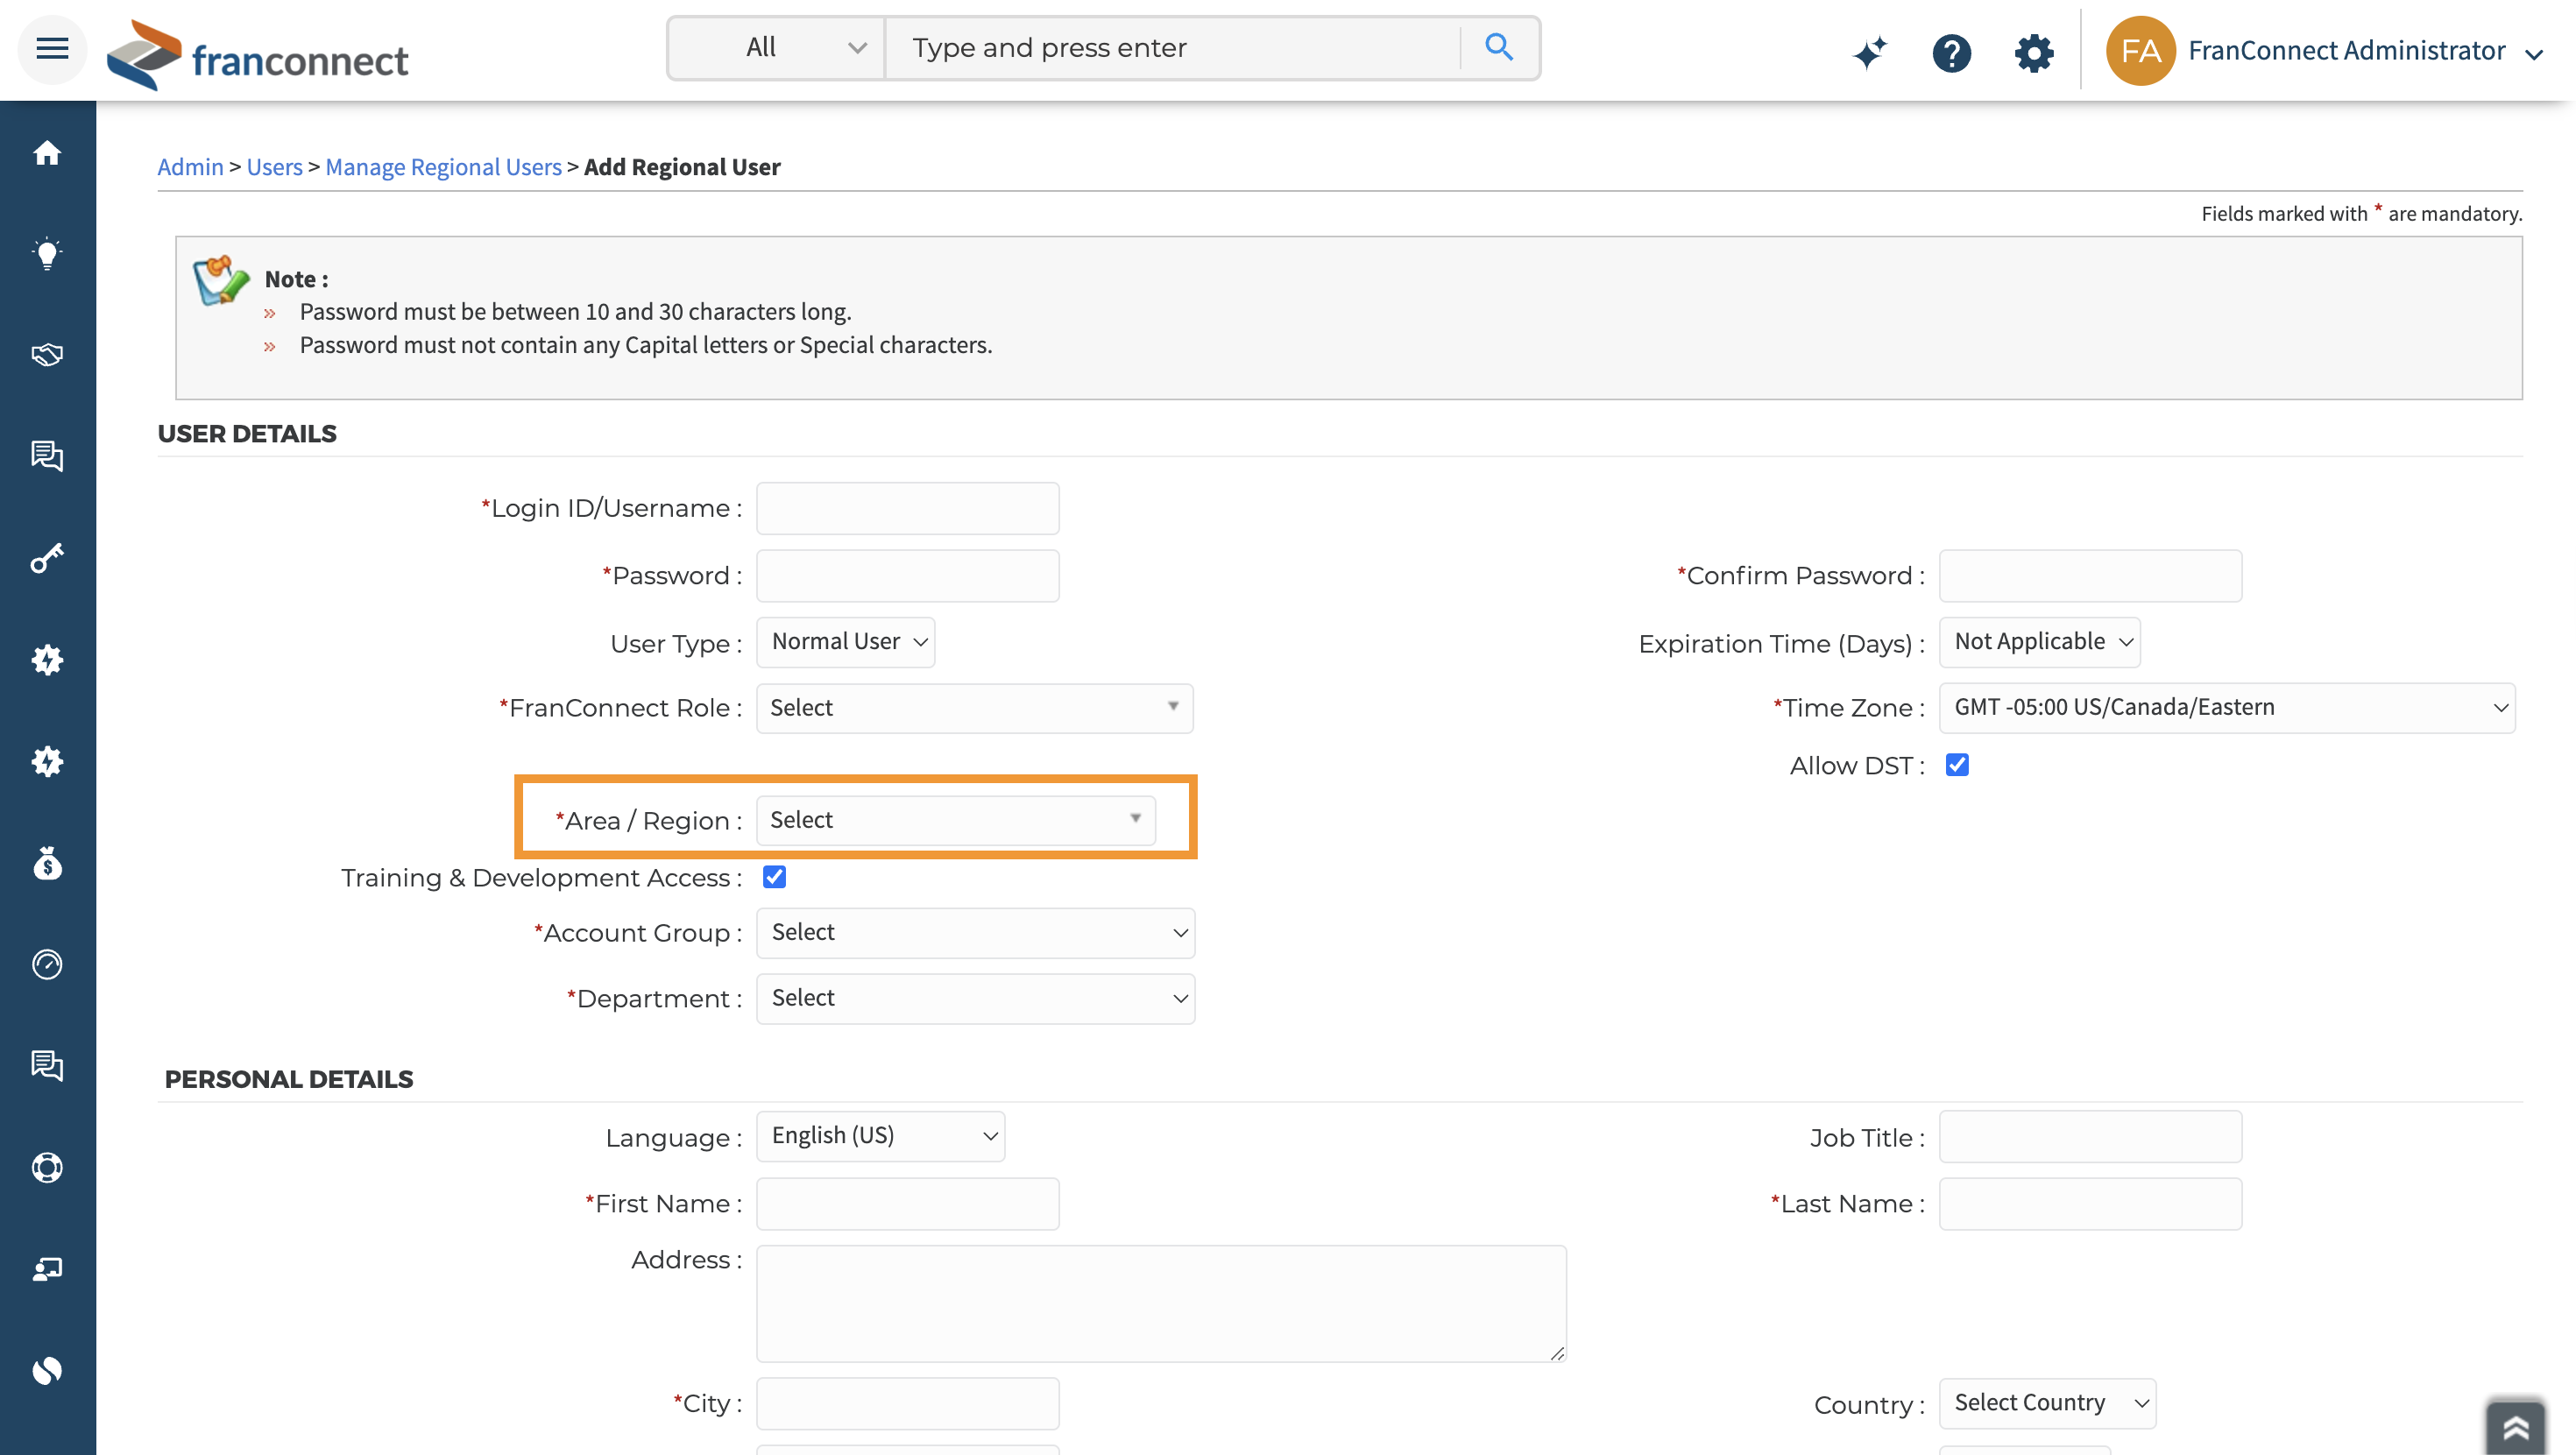Open the hamburger navigation menu
Screen dimensions: 2576x1455
click(52, 48)
